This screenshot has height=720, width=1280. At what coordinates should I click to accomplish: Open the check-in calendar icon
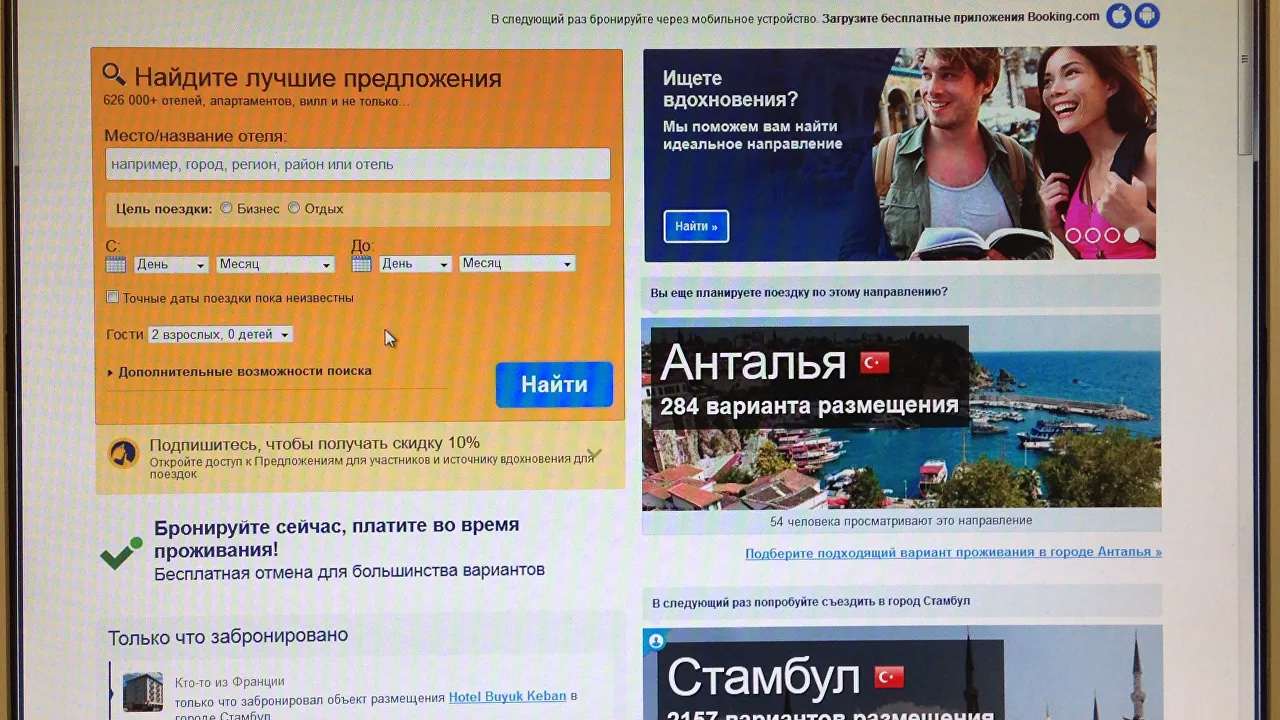[x=116, y=264]
